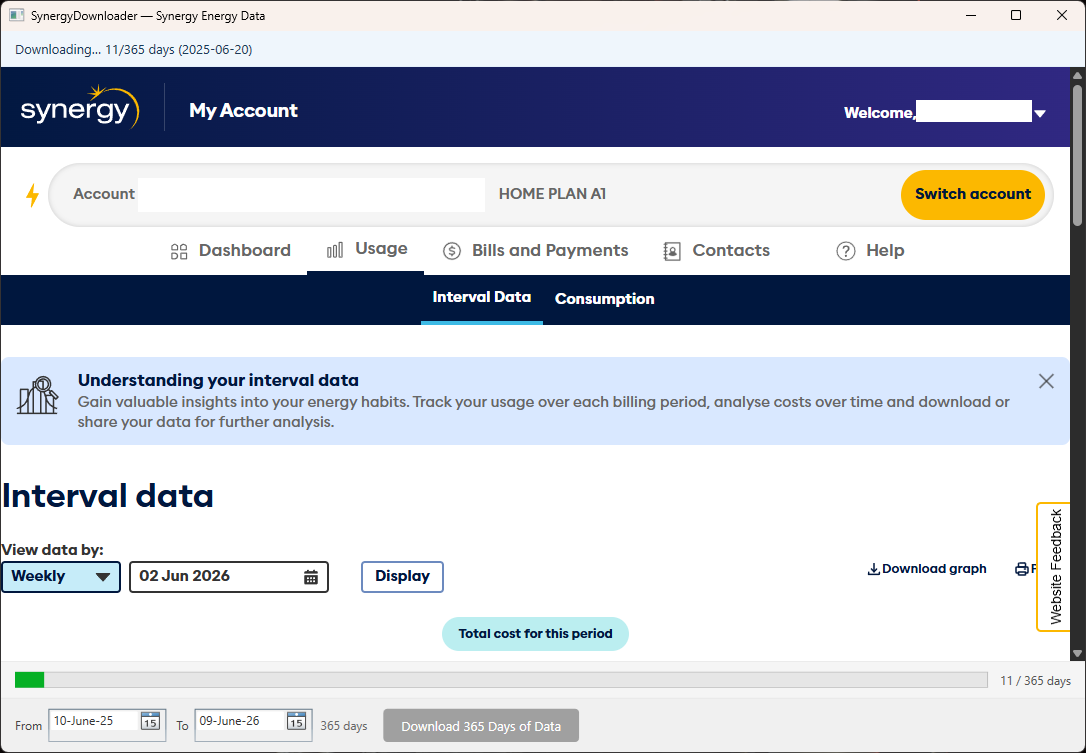Dismiss the Understanding your interval data banner
This screenshot has height=753, width=1086.
pos(1046,381)
